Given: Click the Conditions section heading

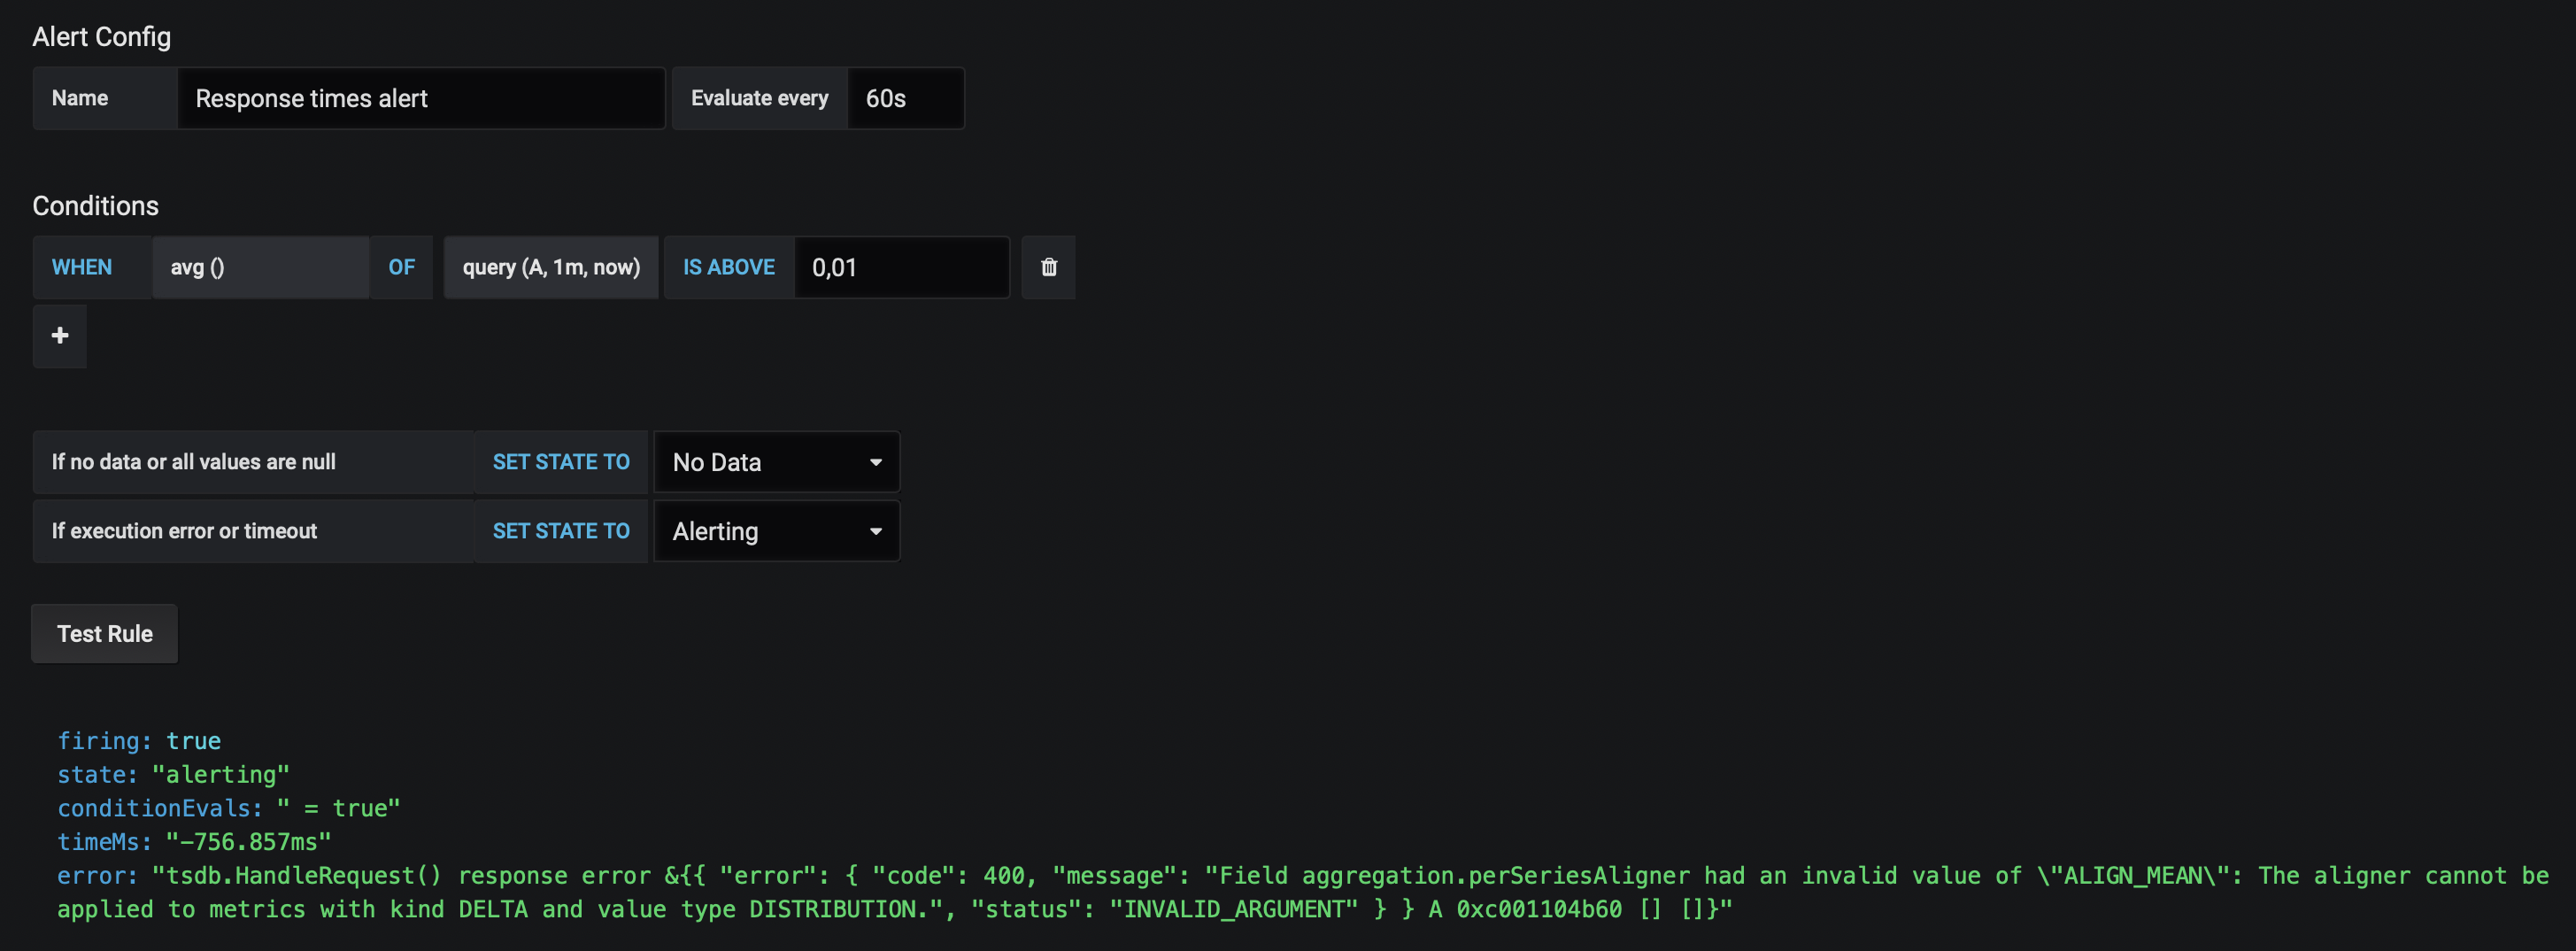Looking at the screenshot, I should coord(95,206).
